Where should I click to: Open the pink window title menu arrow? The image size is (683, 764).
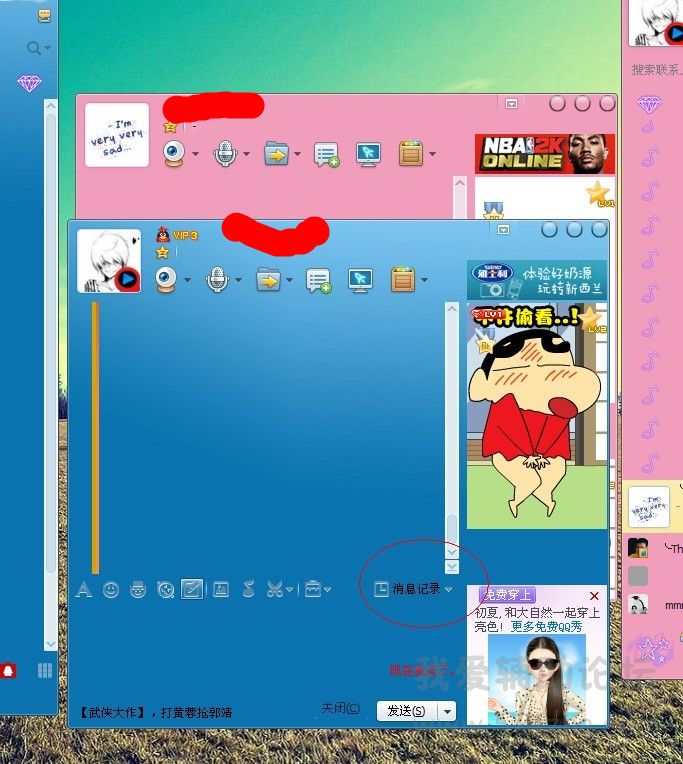pyautogui.click(x=511, y=103)
